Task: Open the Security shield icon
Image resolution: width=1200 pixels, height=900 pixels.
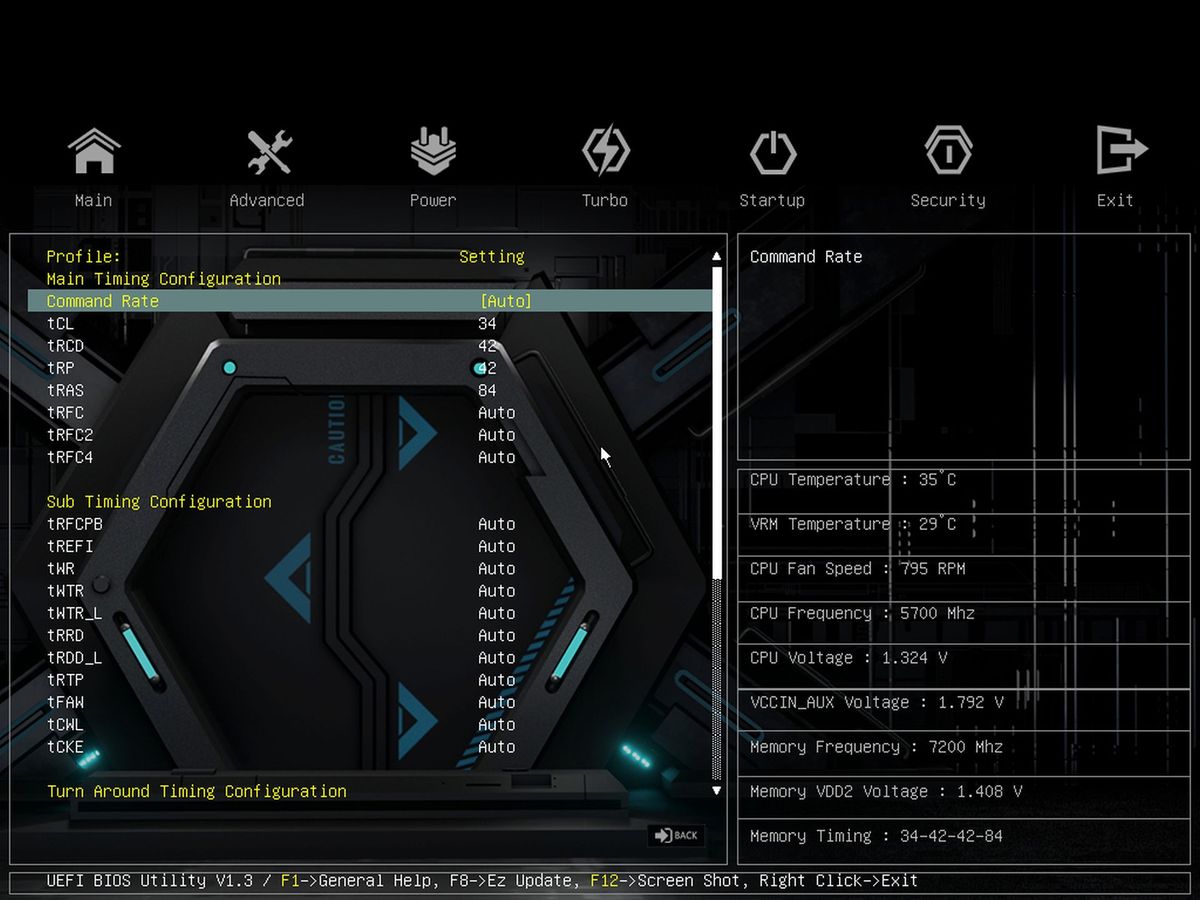Action: (948, 151)
